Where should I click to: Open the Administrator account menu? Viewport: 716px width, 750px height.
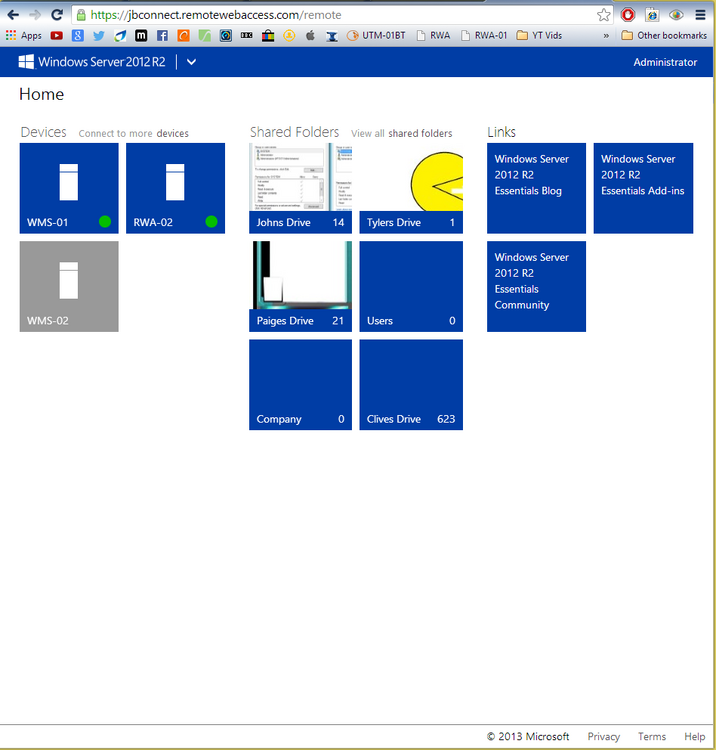pyautogui.click(x=665, y=62)
